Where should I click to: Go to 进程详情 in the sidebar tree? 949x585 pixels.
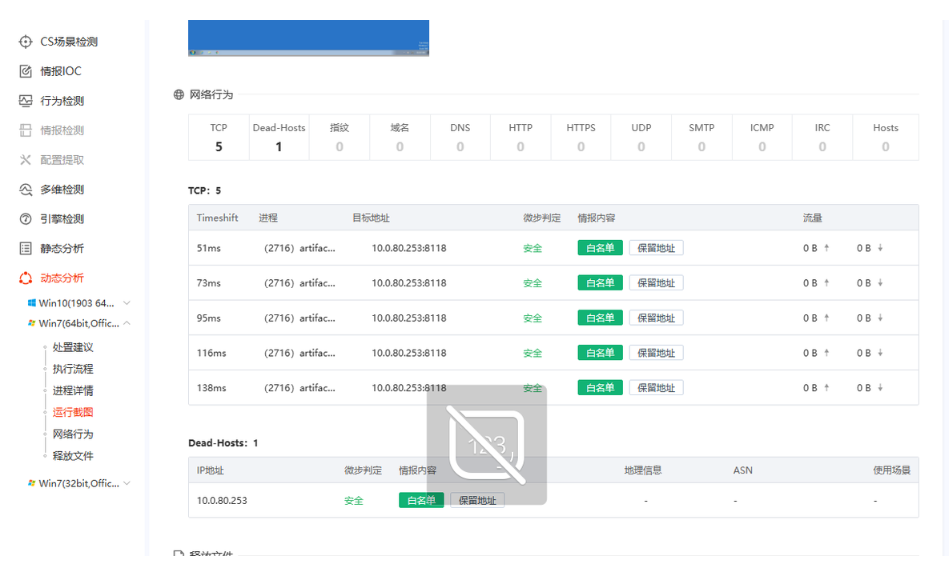(73, 391)
